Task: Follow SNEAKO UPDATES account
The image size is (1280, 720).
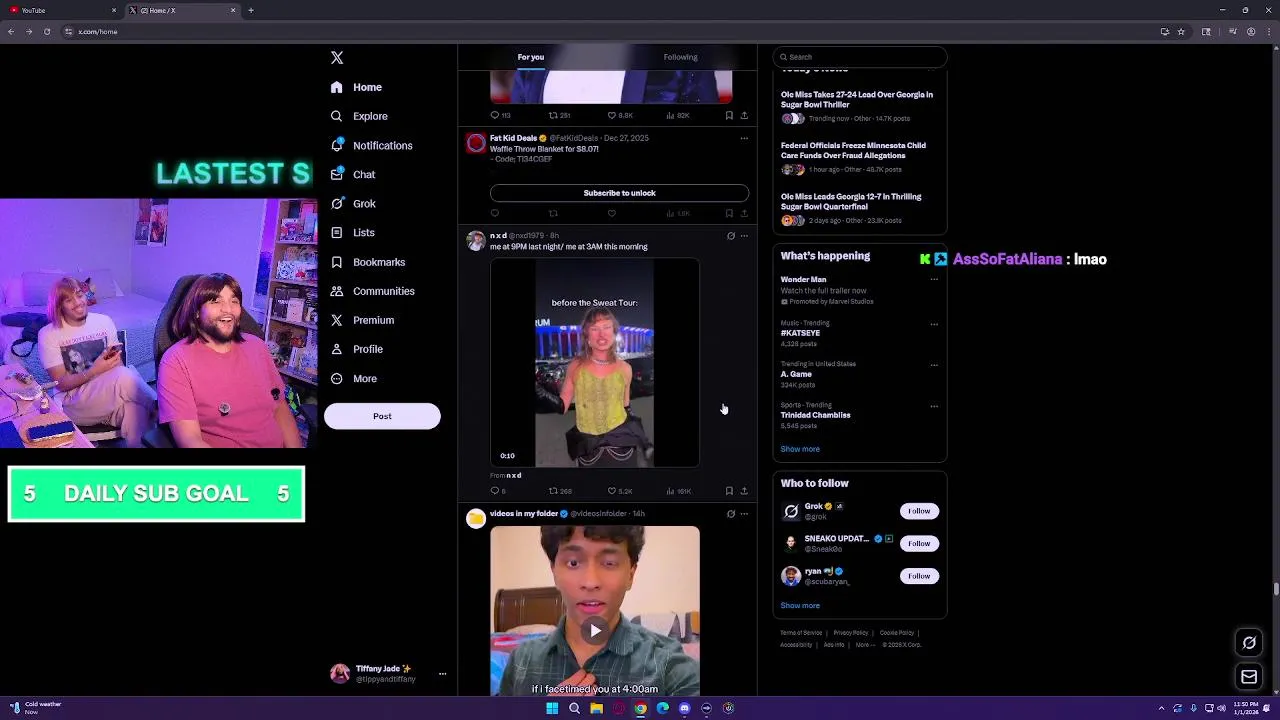Action: (x=919, y=543)
